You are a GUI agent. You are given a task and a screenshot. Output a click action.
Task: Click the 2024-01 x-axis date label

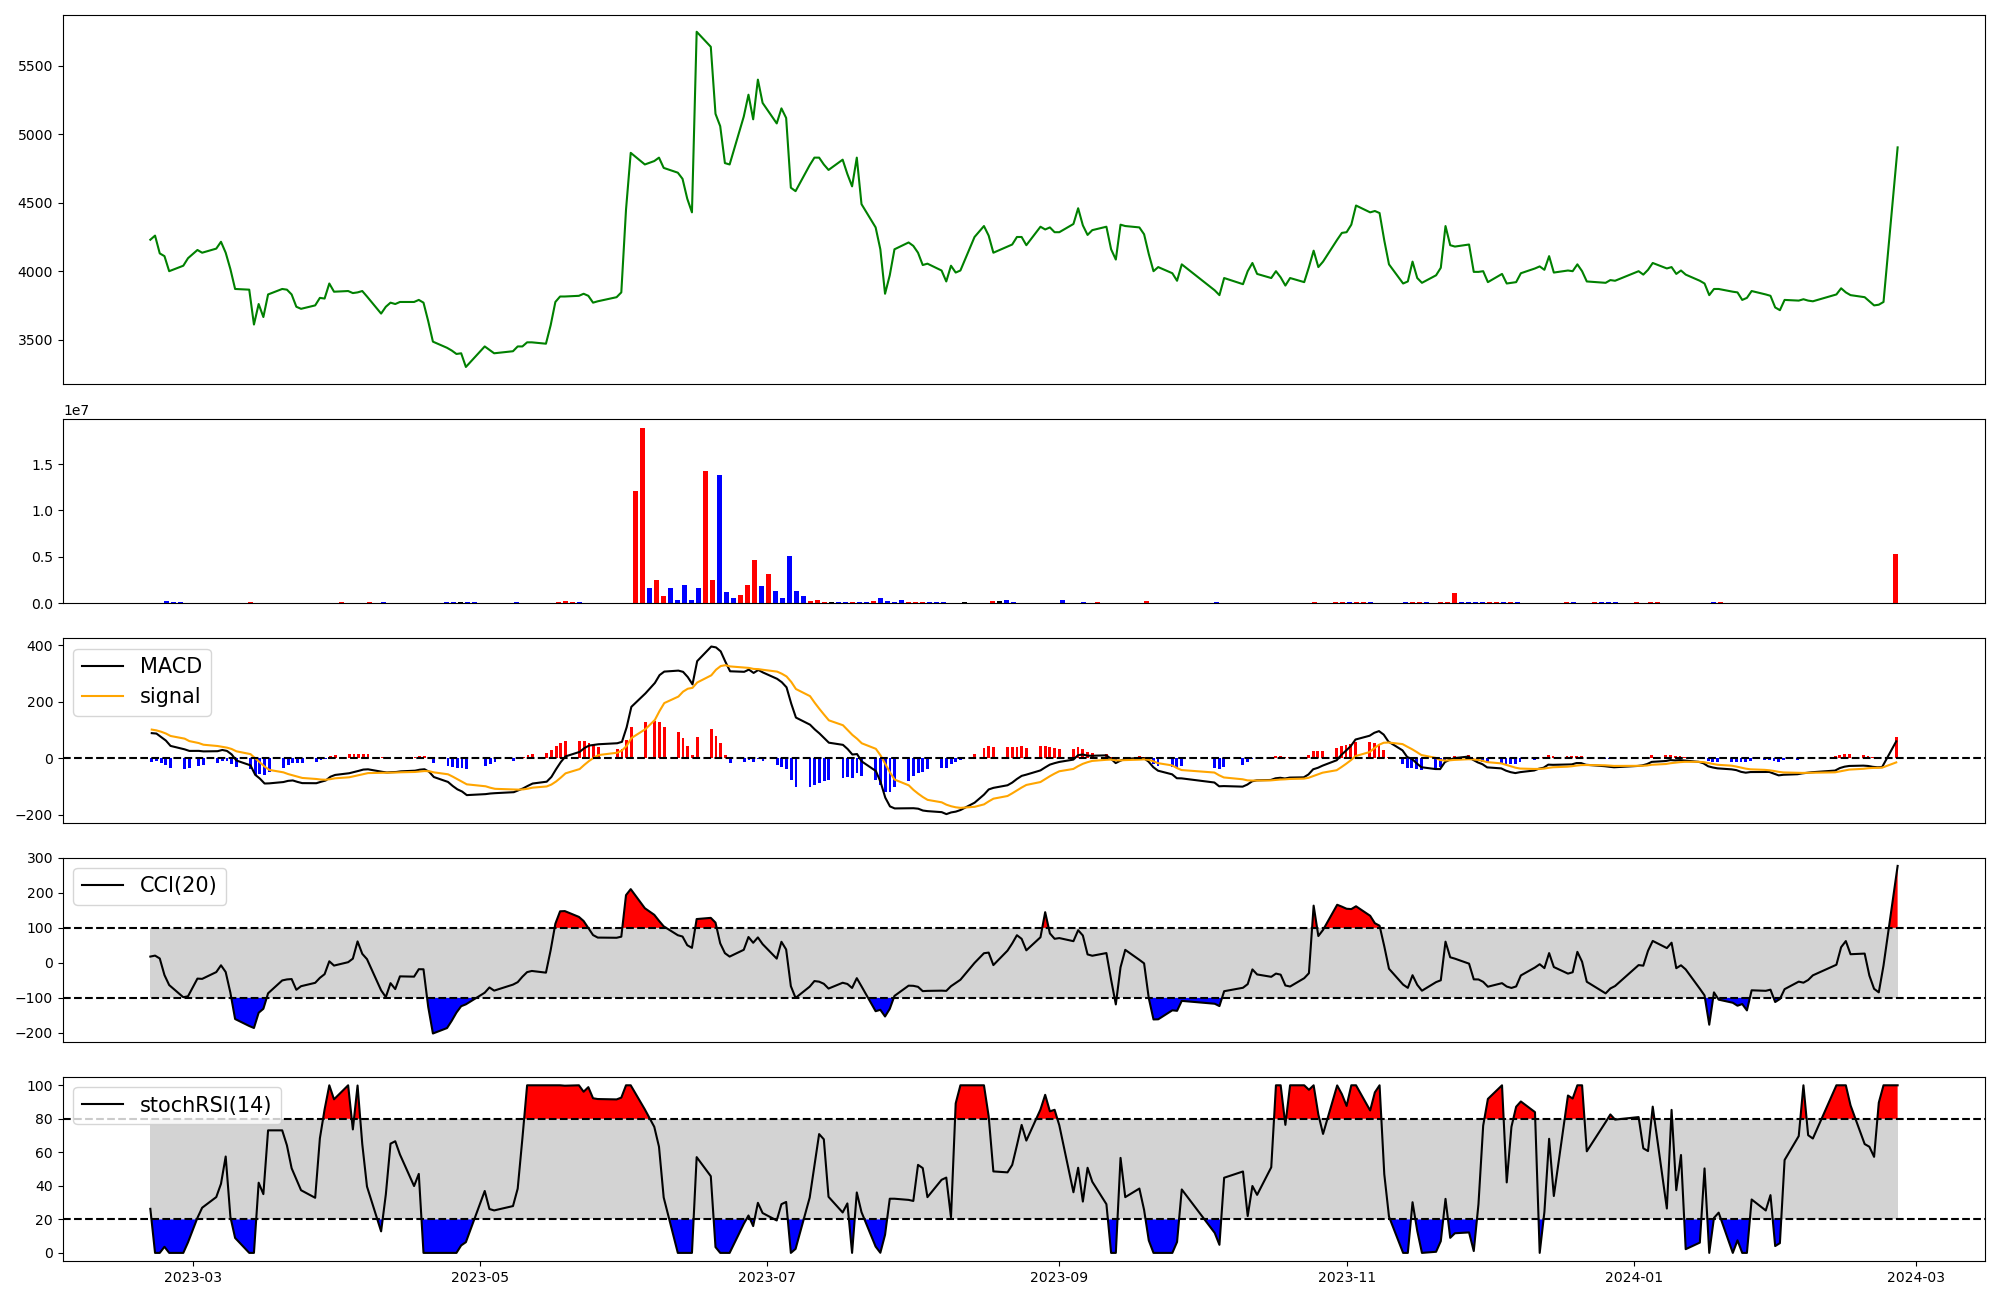(1634, 1277)
